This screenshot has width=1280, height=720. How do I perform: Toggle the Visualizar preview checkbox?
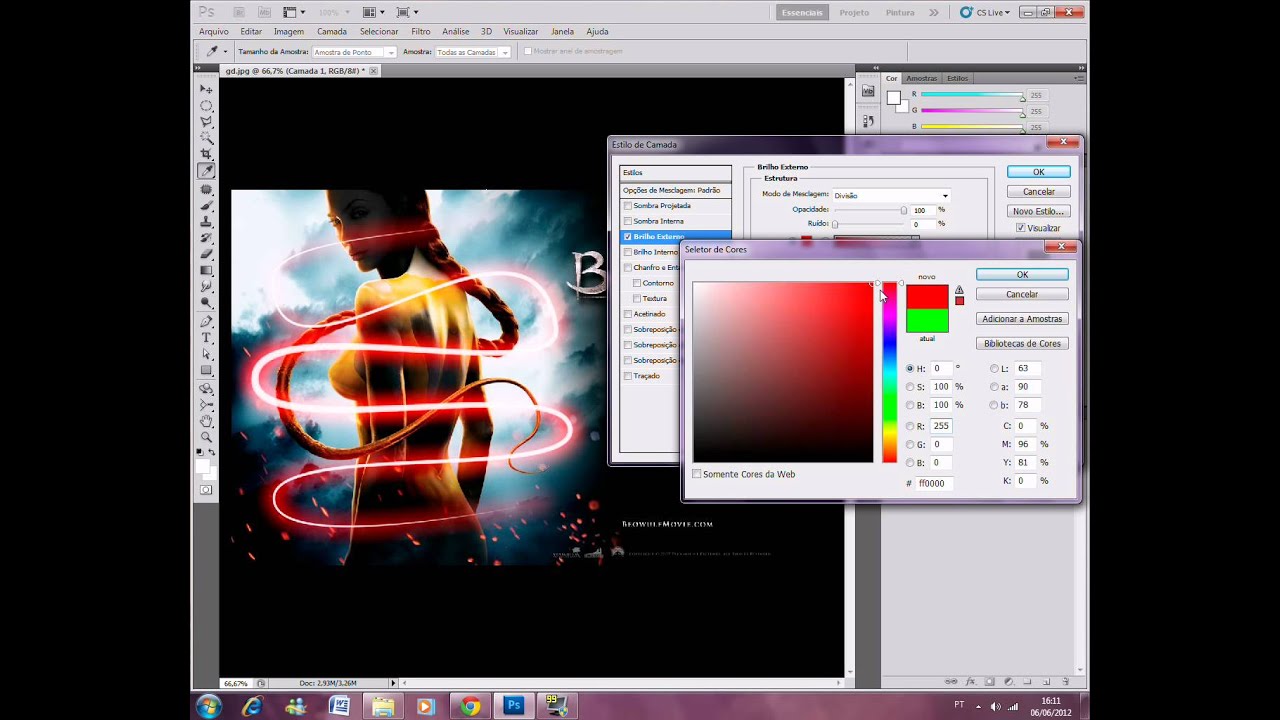pyautogui.click(x=1020, y=228)
